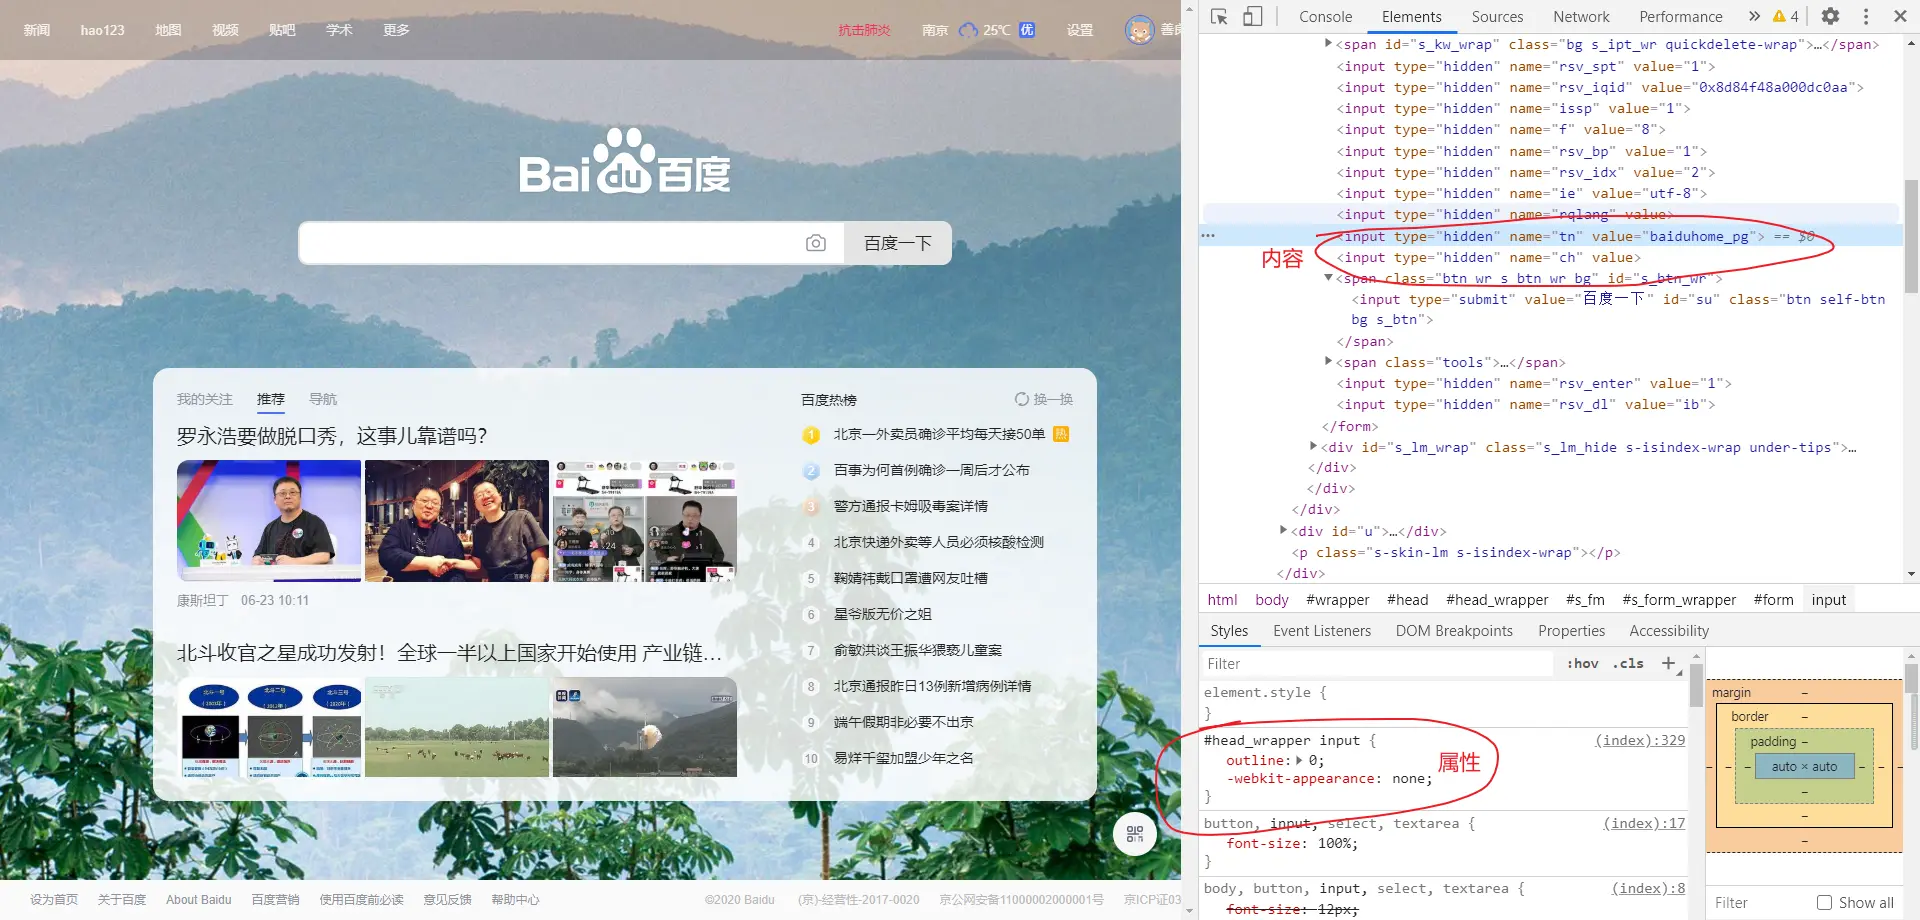Click the 换一换 refresh icon

pos(1021,399)
